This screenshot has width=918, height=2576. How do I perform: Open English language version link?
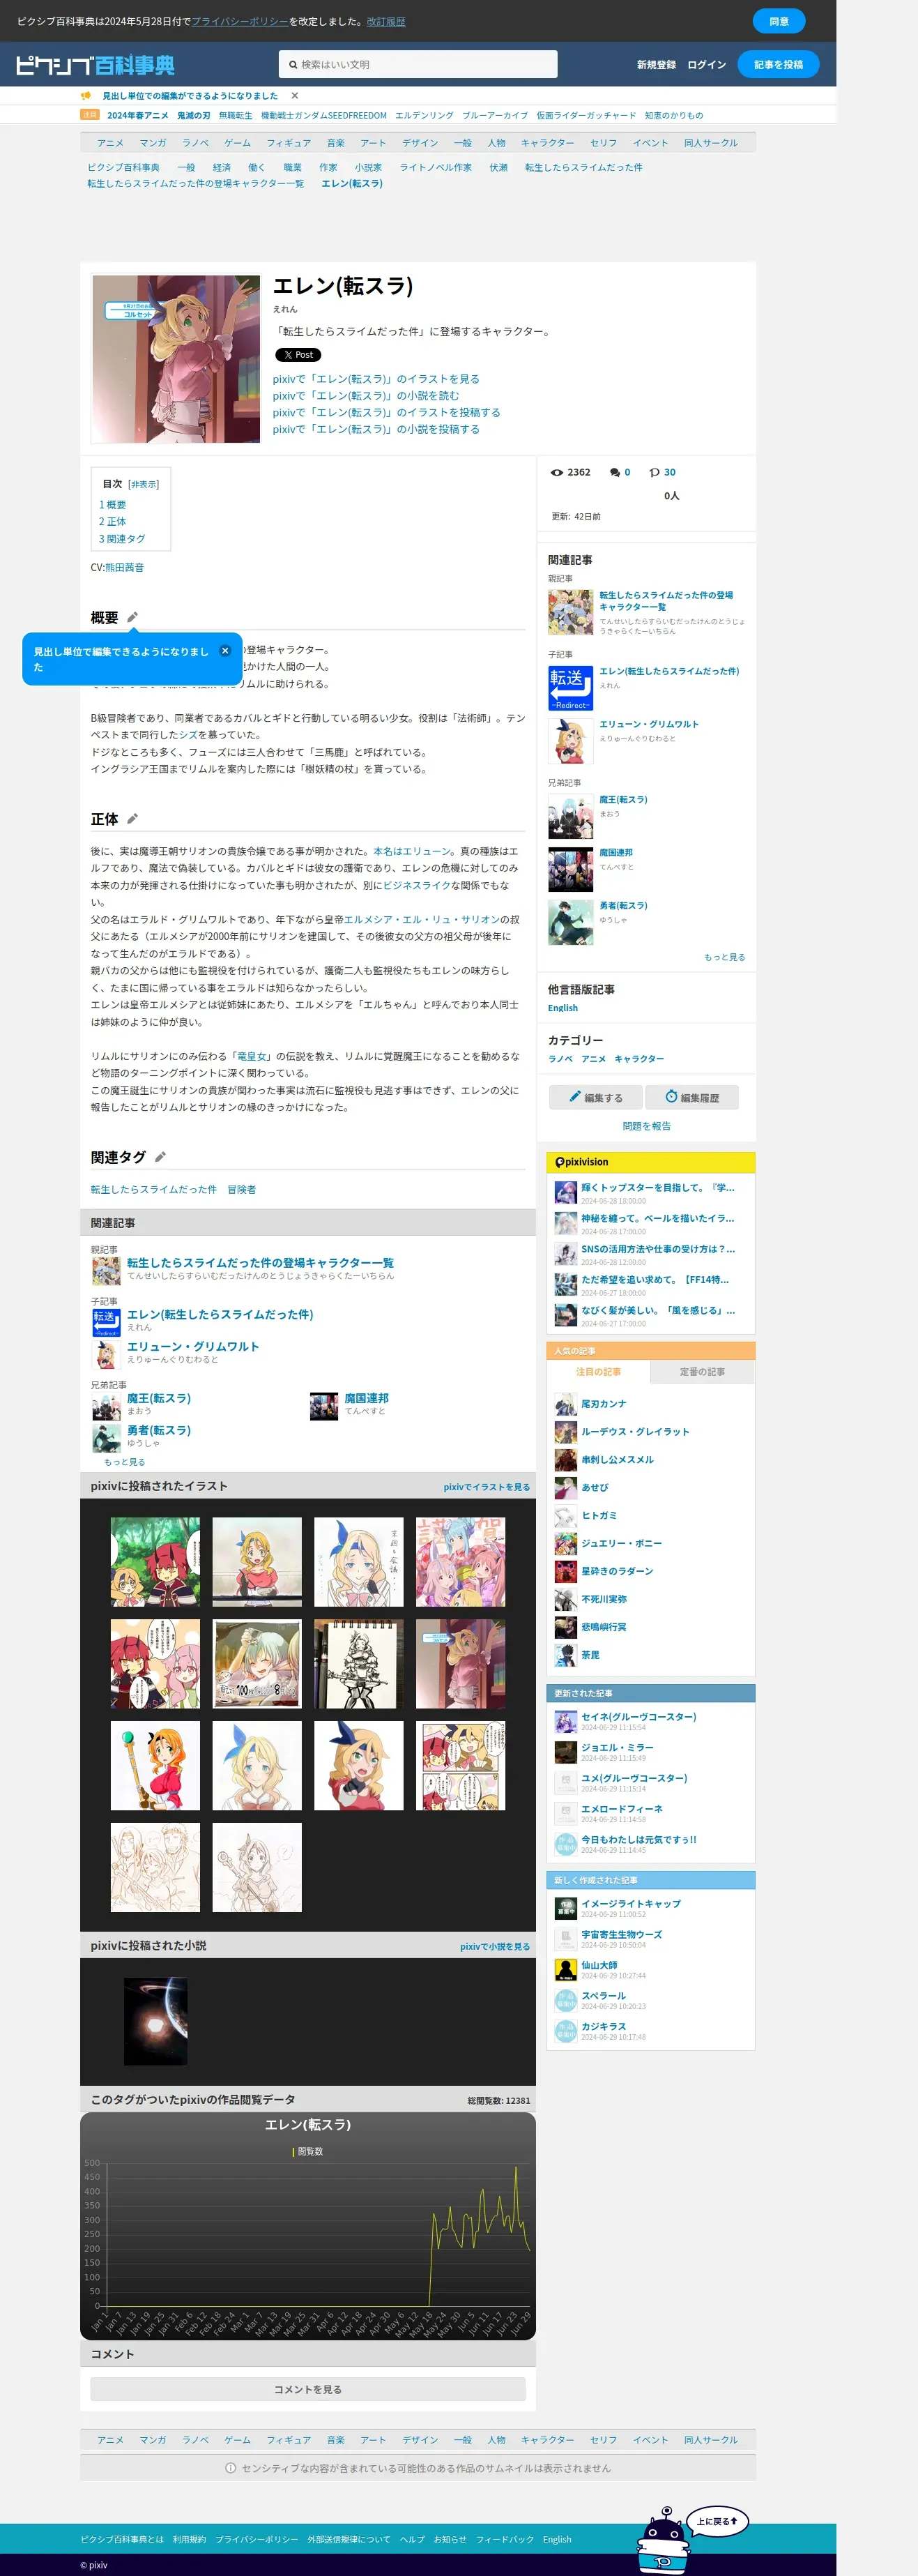click(x=562, y=1008)
